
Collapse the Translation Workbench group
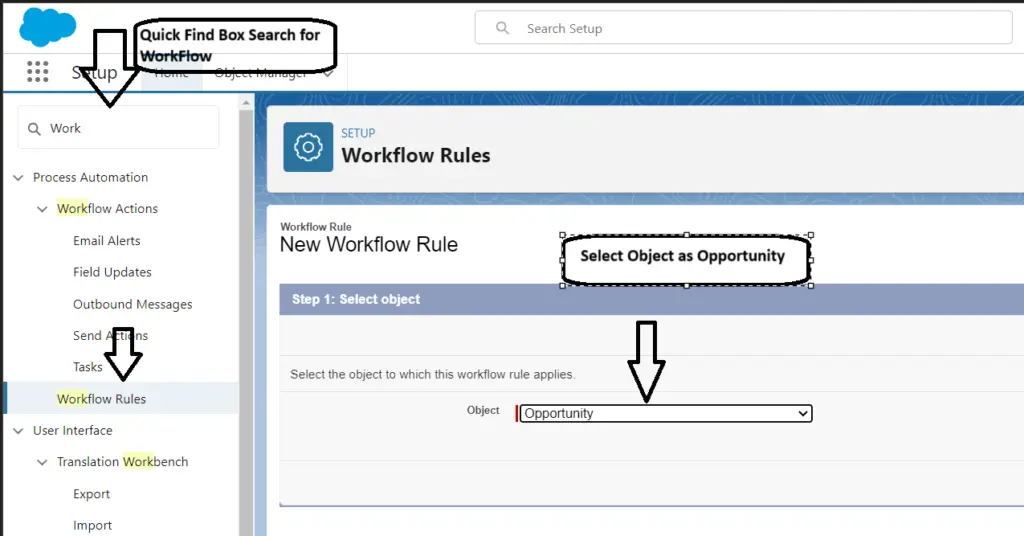pos(42,462)
